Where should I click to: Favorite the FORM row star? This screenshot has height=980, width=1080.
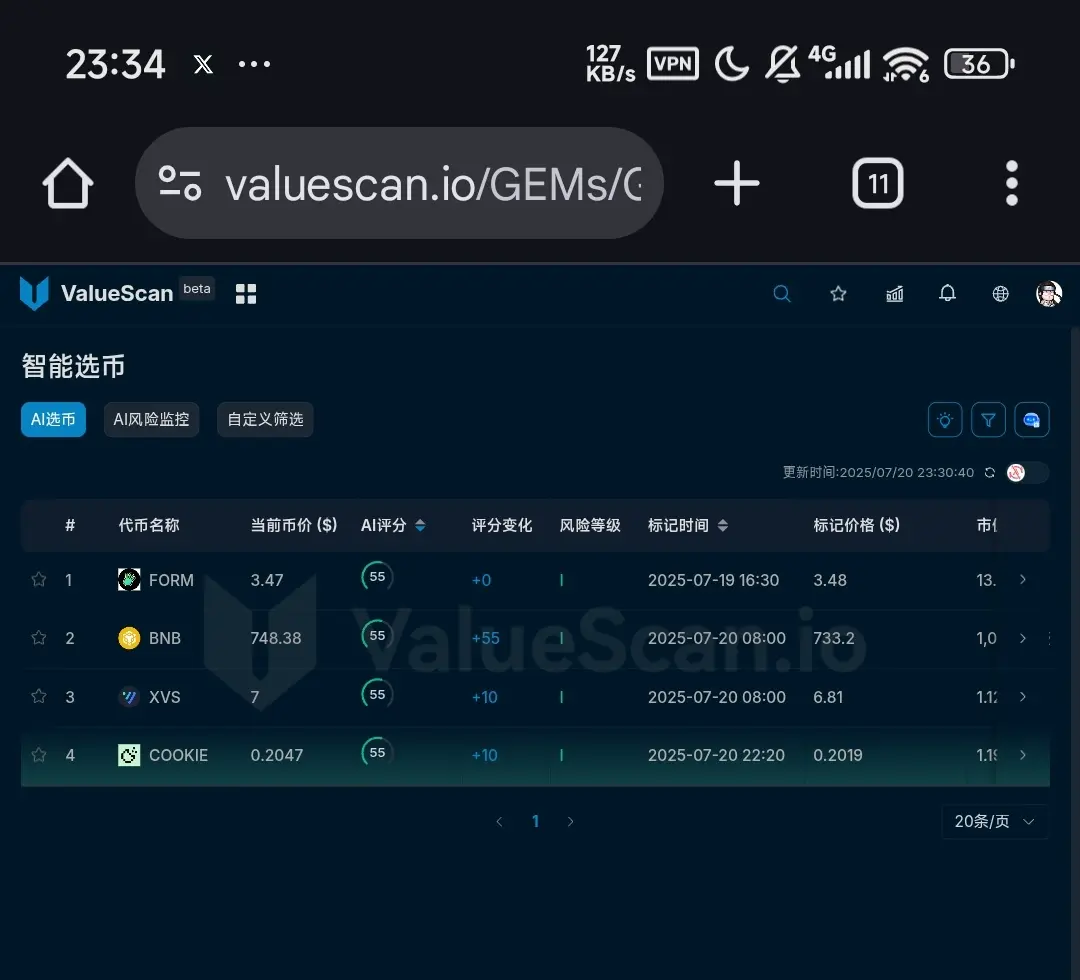pos(39,579)
